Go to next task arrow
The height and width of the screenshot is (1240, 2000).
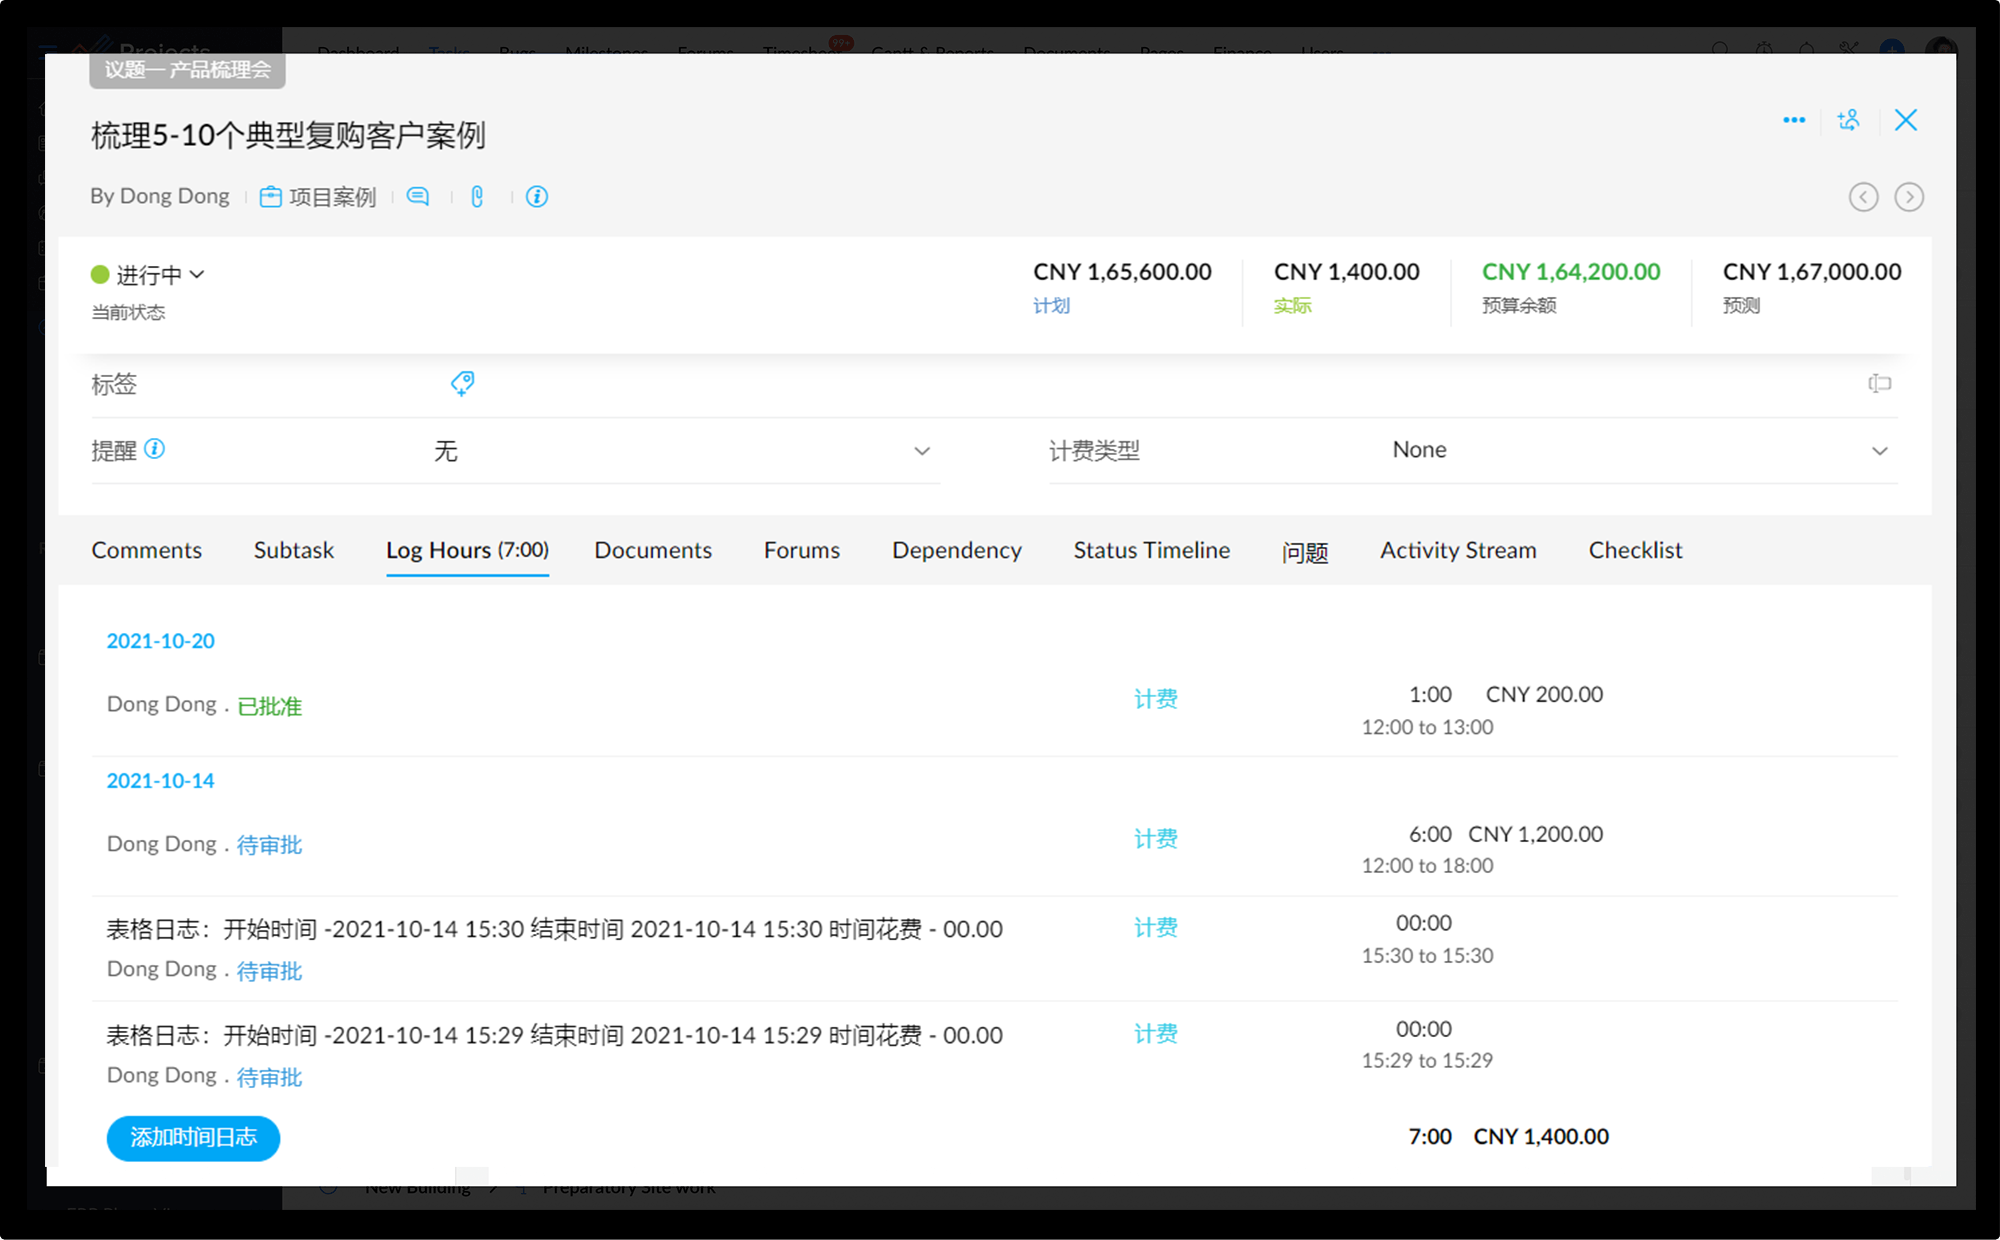tap(1909, 197)
